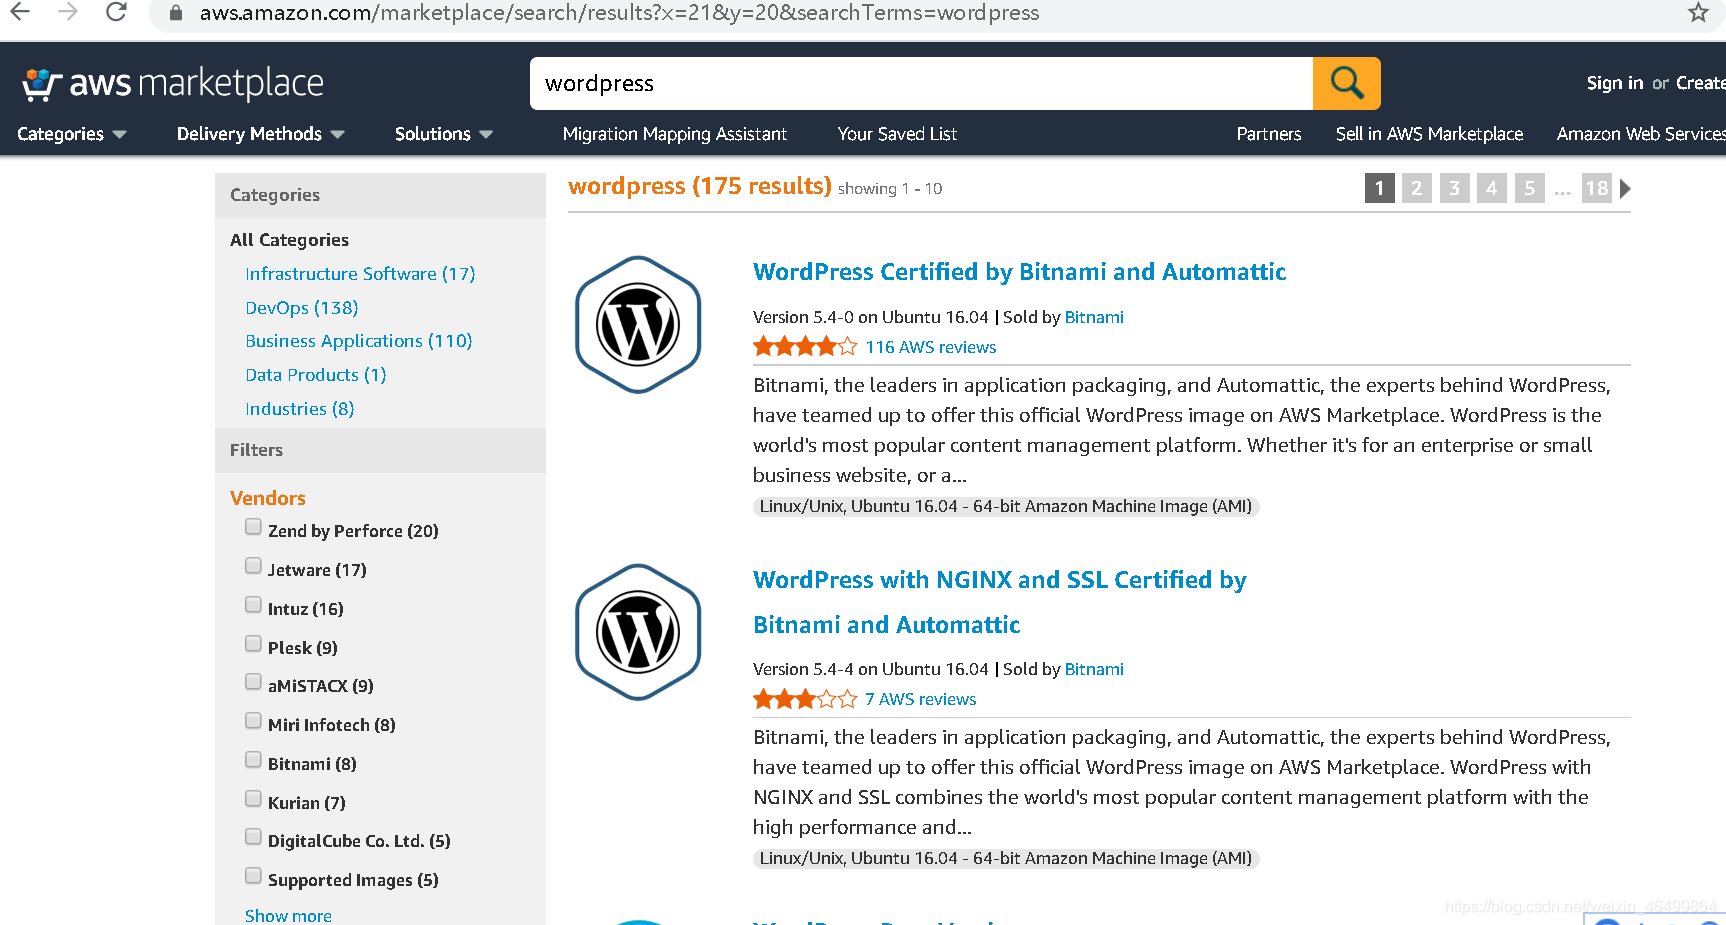Go to results page 3

[1454, 188]
